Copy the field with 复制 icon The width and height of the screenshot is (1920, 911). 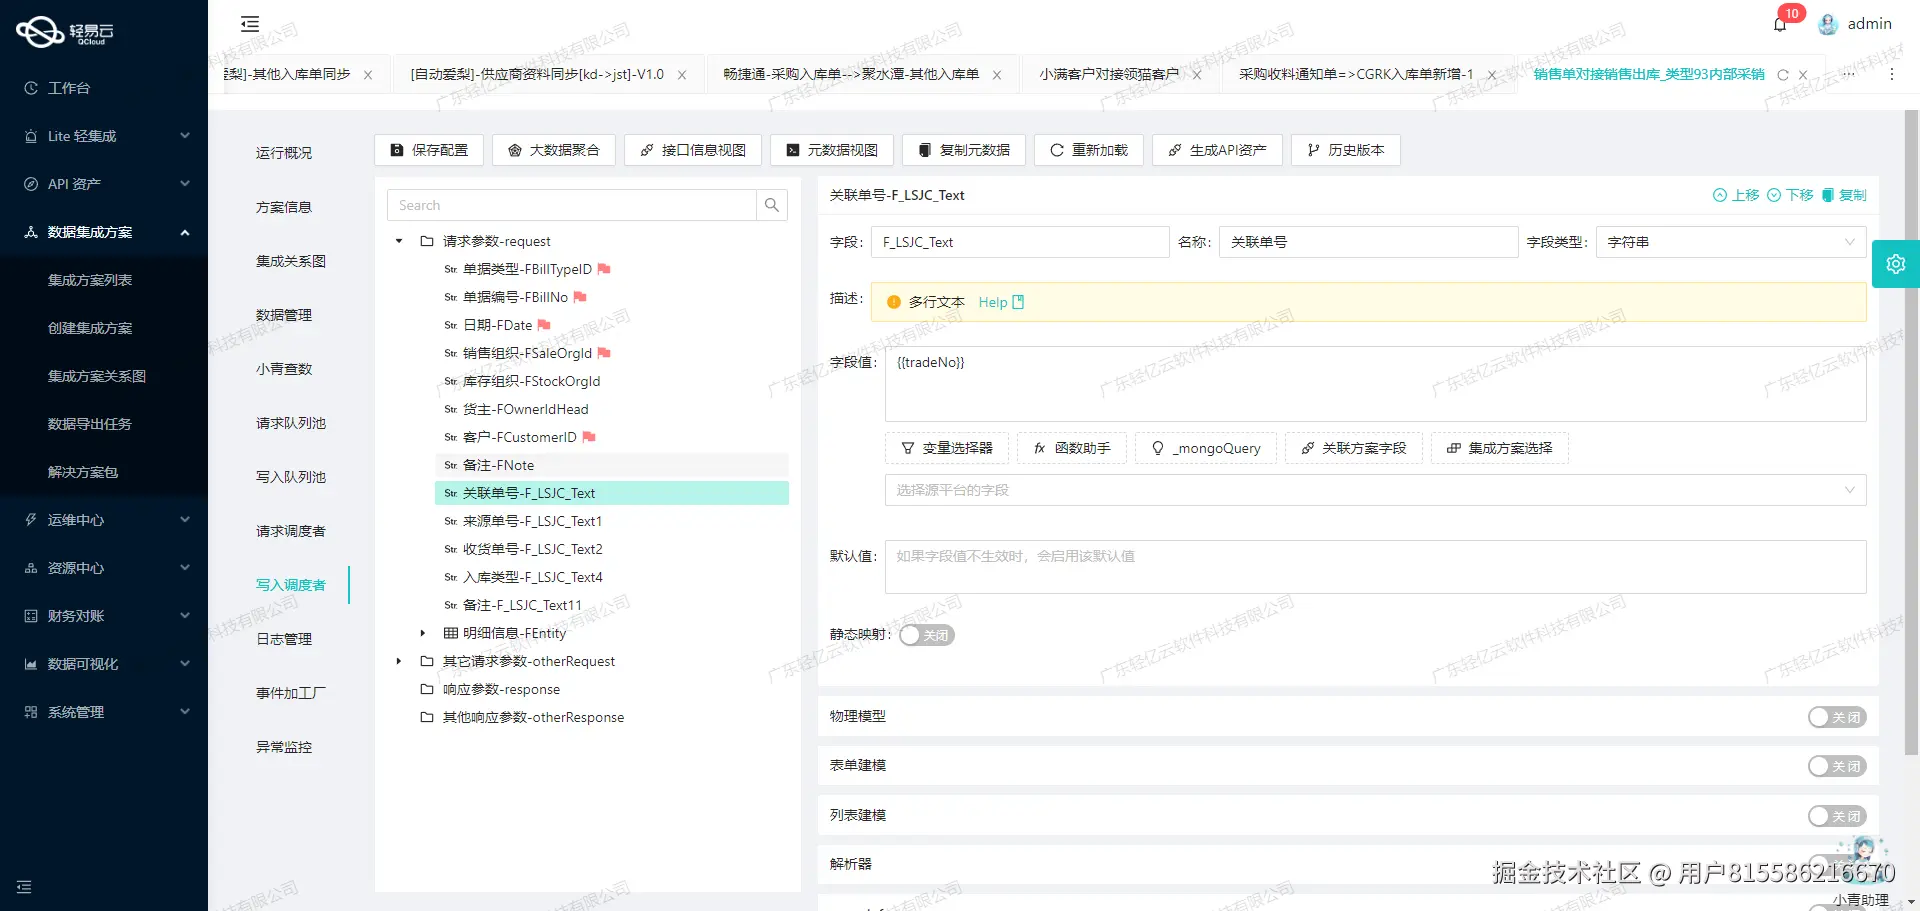(1845, 195)
